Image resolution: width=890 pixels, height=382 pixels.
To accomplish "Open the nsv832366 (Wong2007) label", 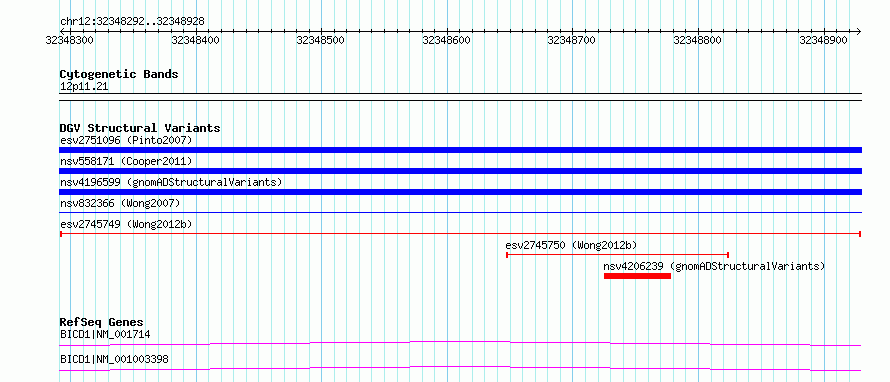I will (x=120, y=203).
